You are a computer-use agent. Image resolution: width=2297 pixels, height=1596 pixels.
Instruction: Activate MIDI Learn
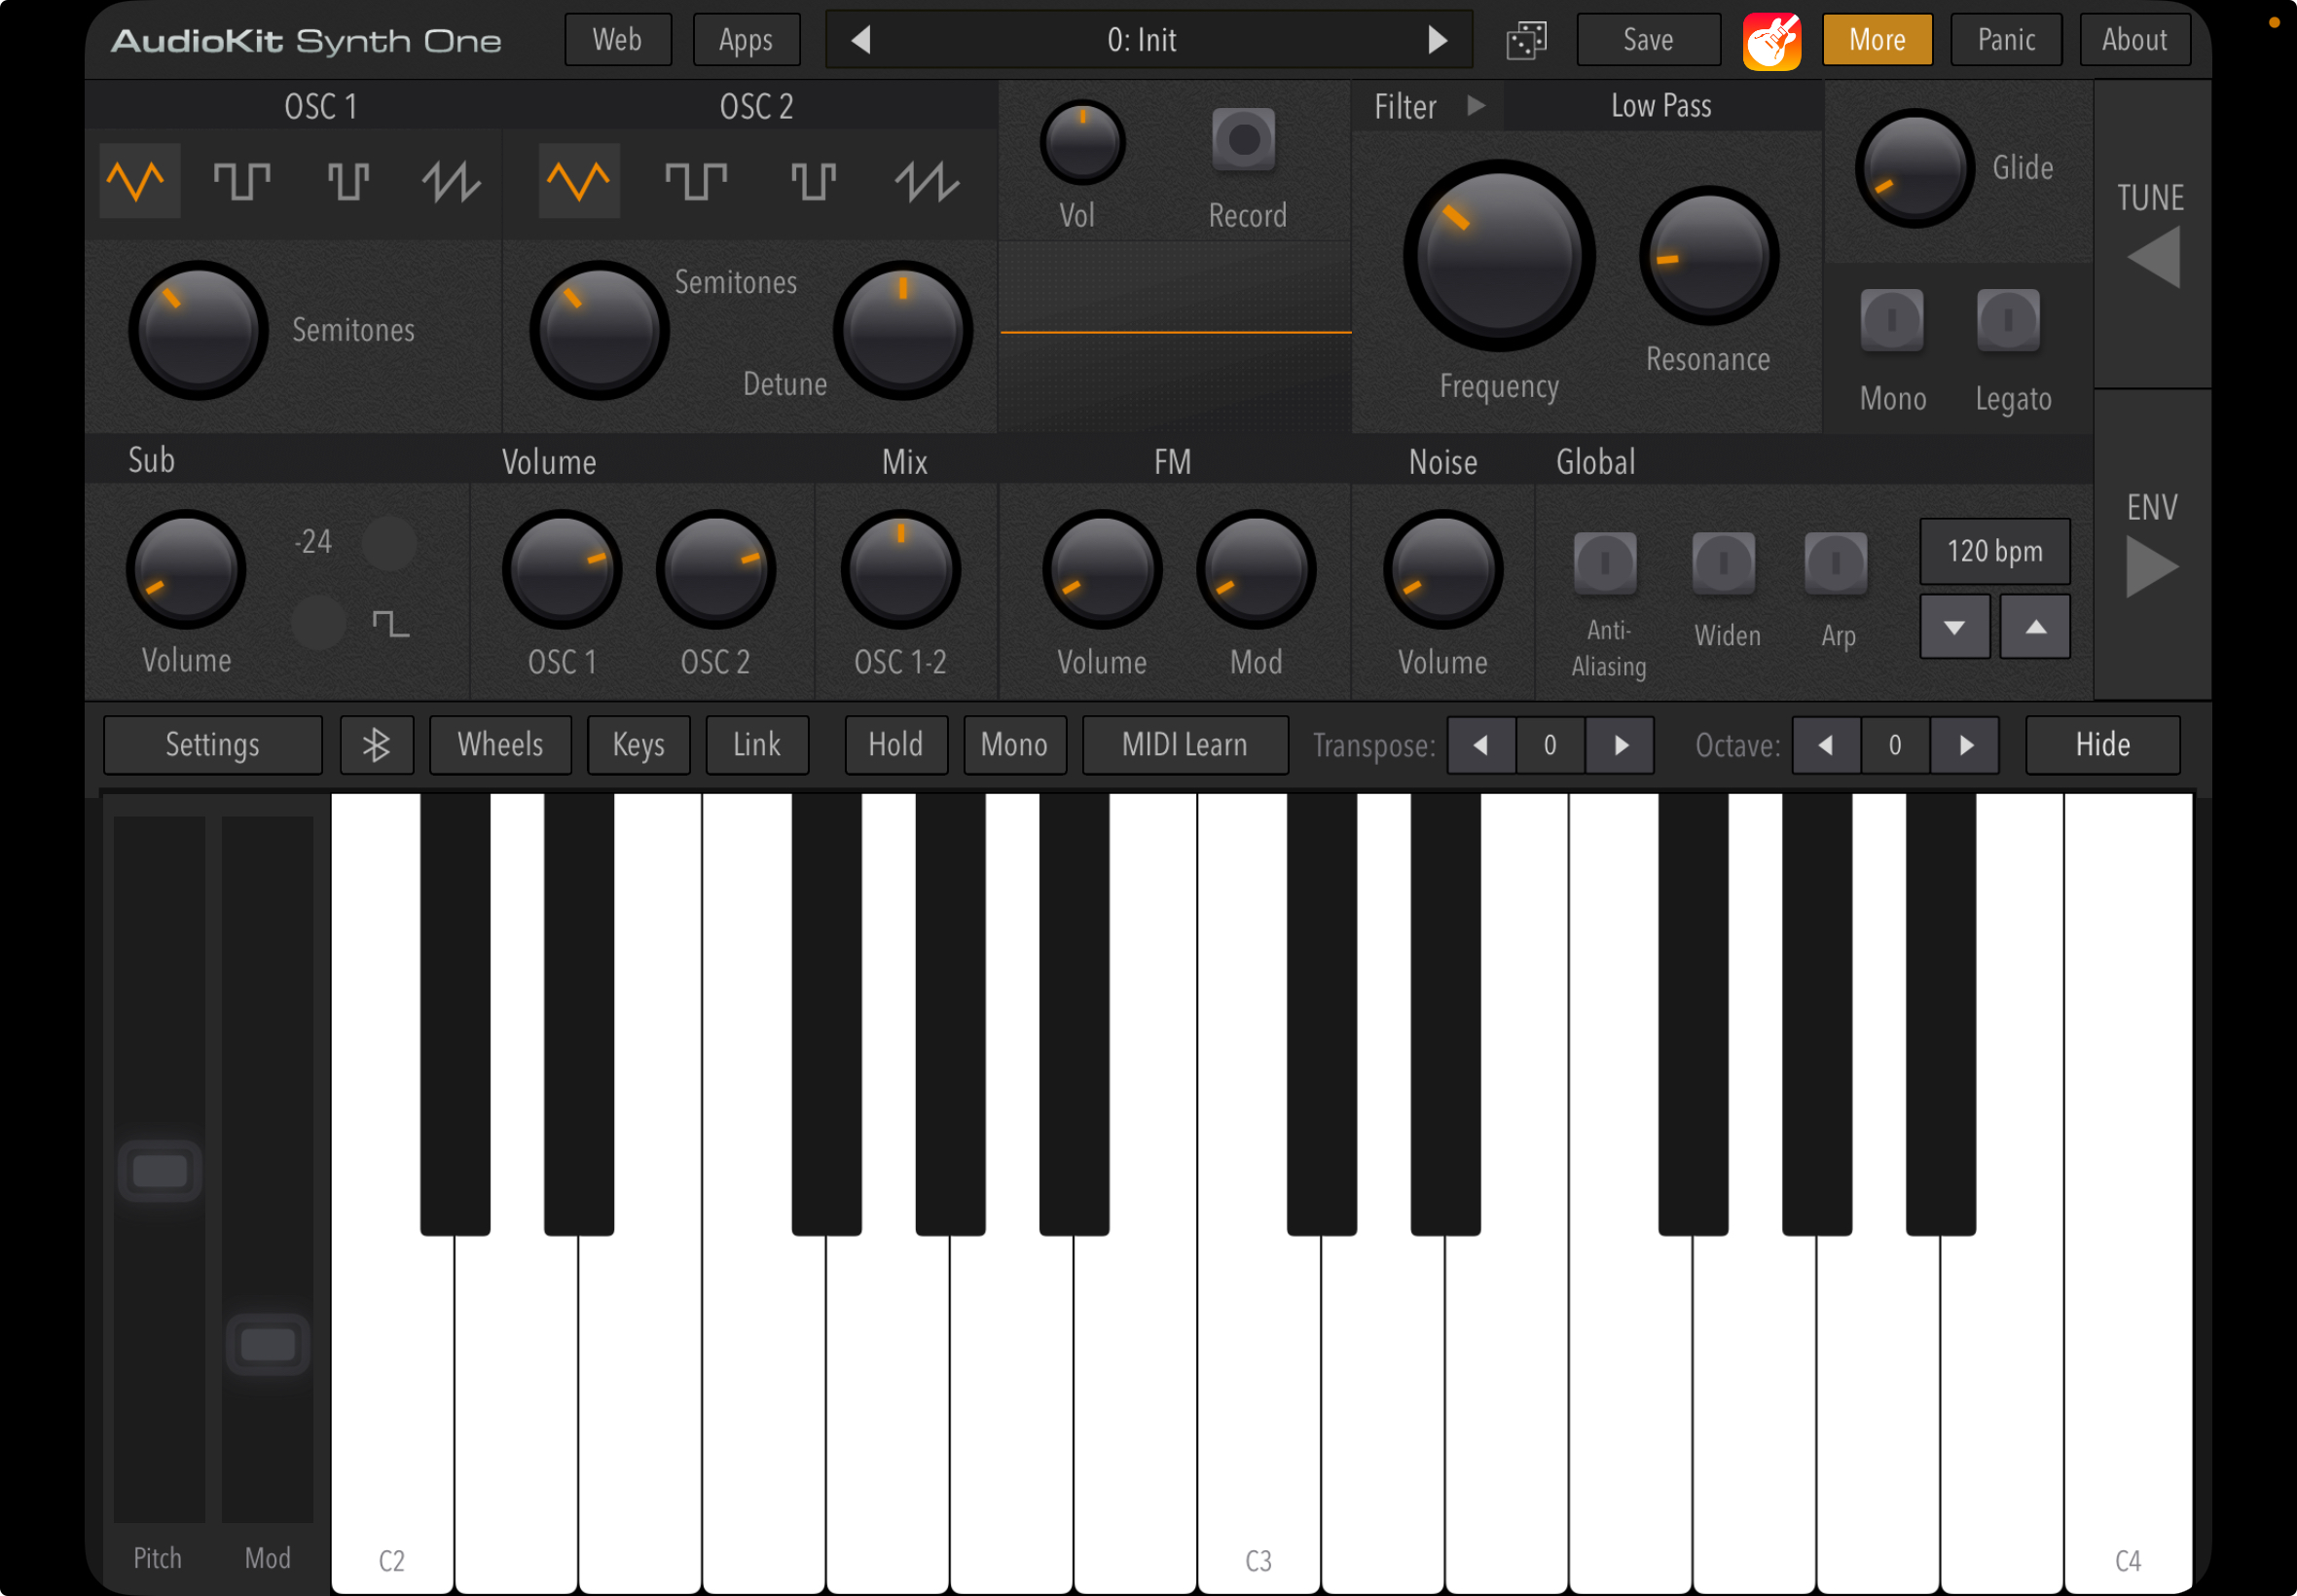click(1185, 745)
